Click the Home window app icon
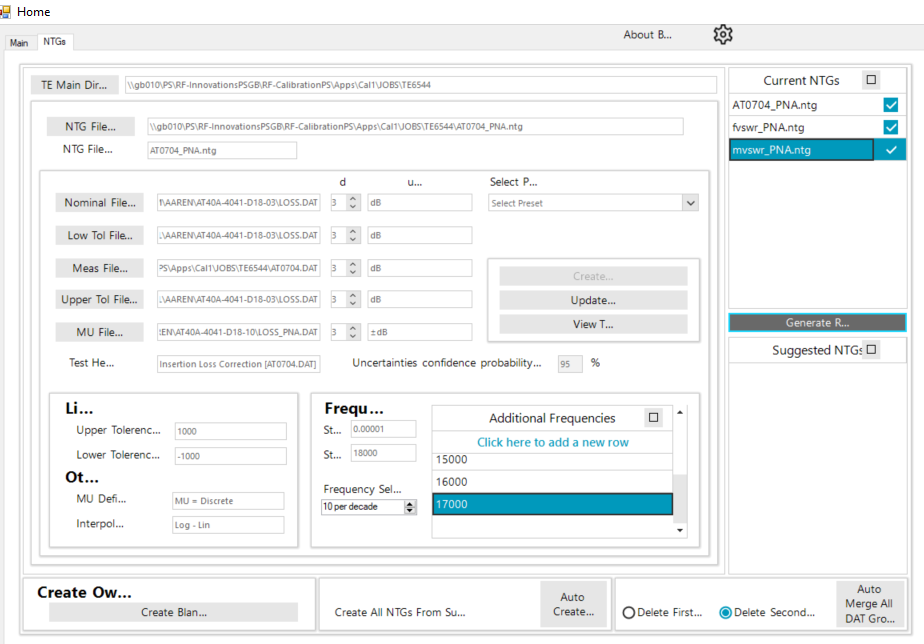 [x=6, y=11]
